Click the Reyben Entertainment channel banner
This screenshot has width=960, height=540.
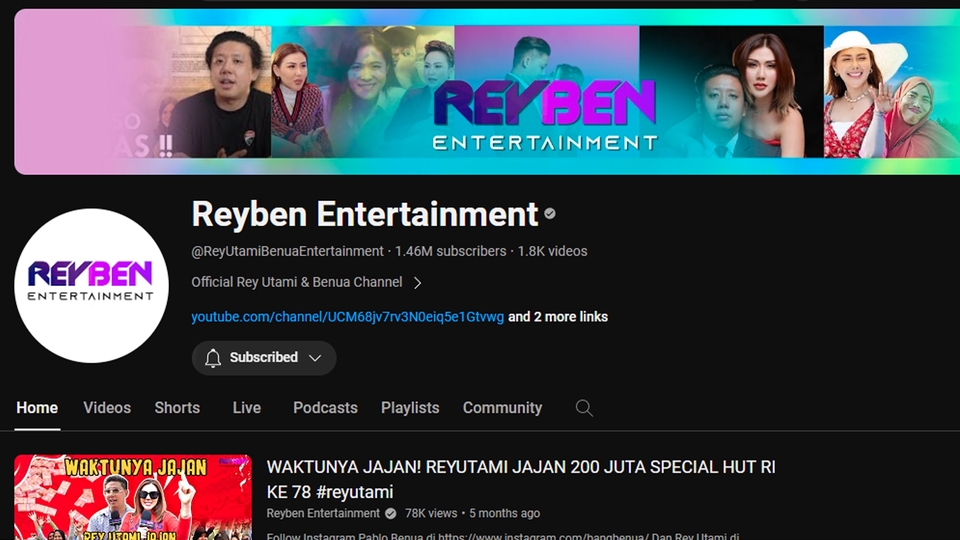point(487,92)
